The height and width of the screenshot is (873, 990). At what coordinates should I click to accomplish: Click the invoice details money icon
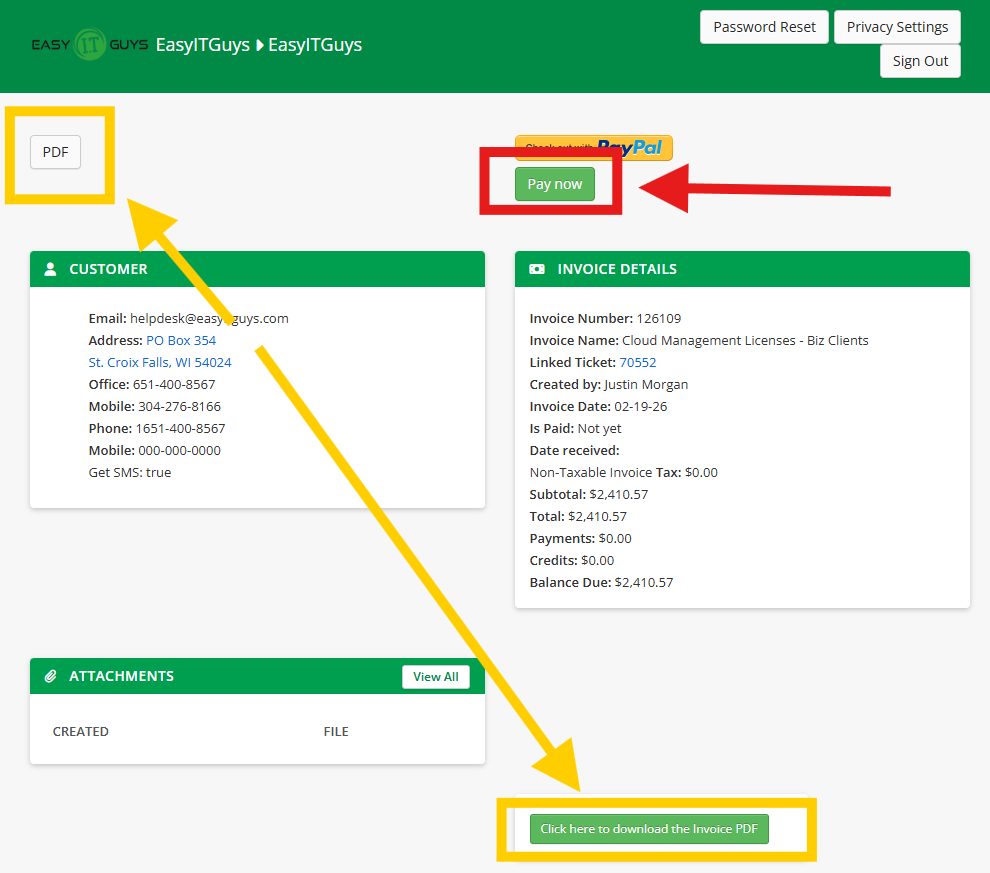(537, 270)
